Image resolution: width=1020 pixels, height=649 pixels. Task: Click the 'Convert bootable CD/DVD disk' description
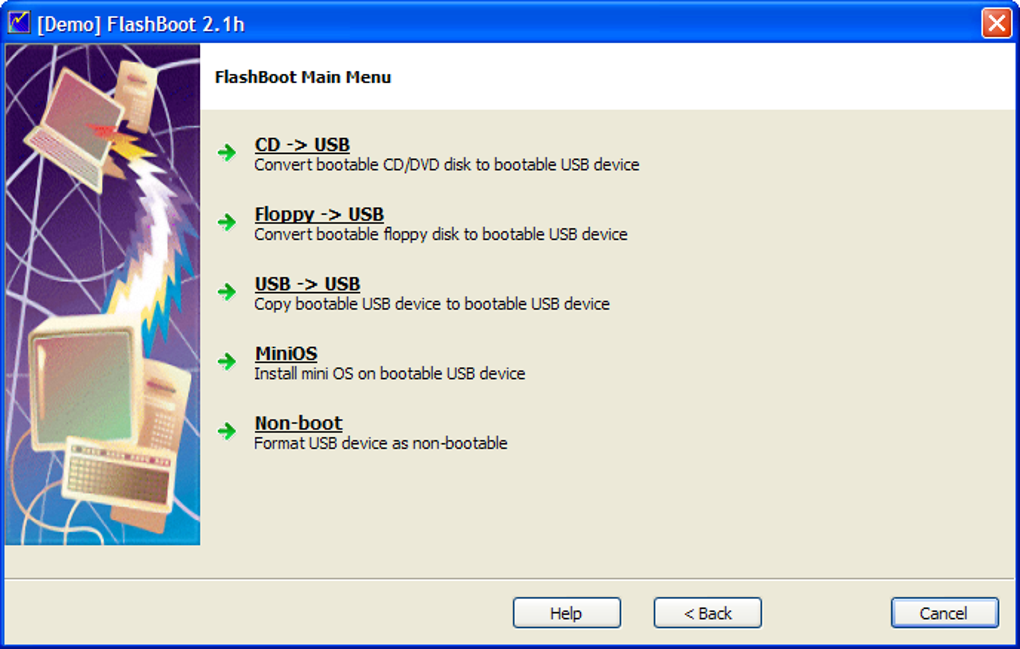coord(447,165)
